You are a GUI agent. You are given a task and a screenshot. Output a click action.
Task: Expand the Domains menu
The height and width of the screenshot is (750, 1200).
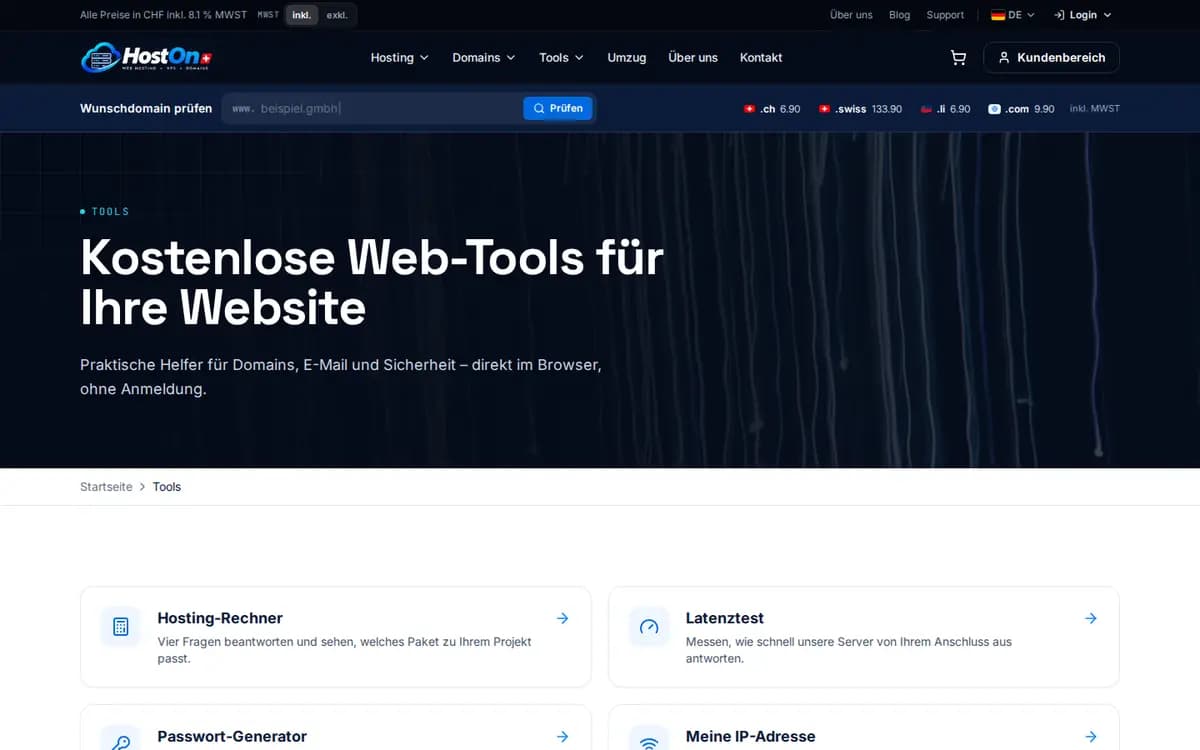(484, 58)
